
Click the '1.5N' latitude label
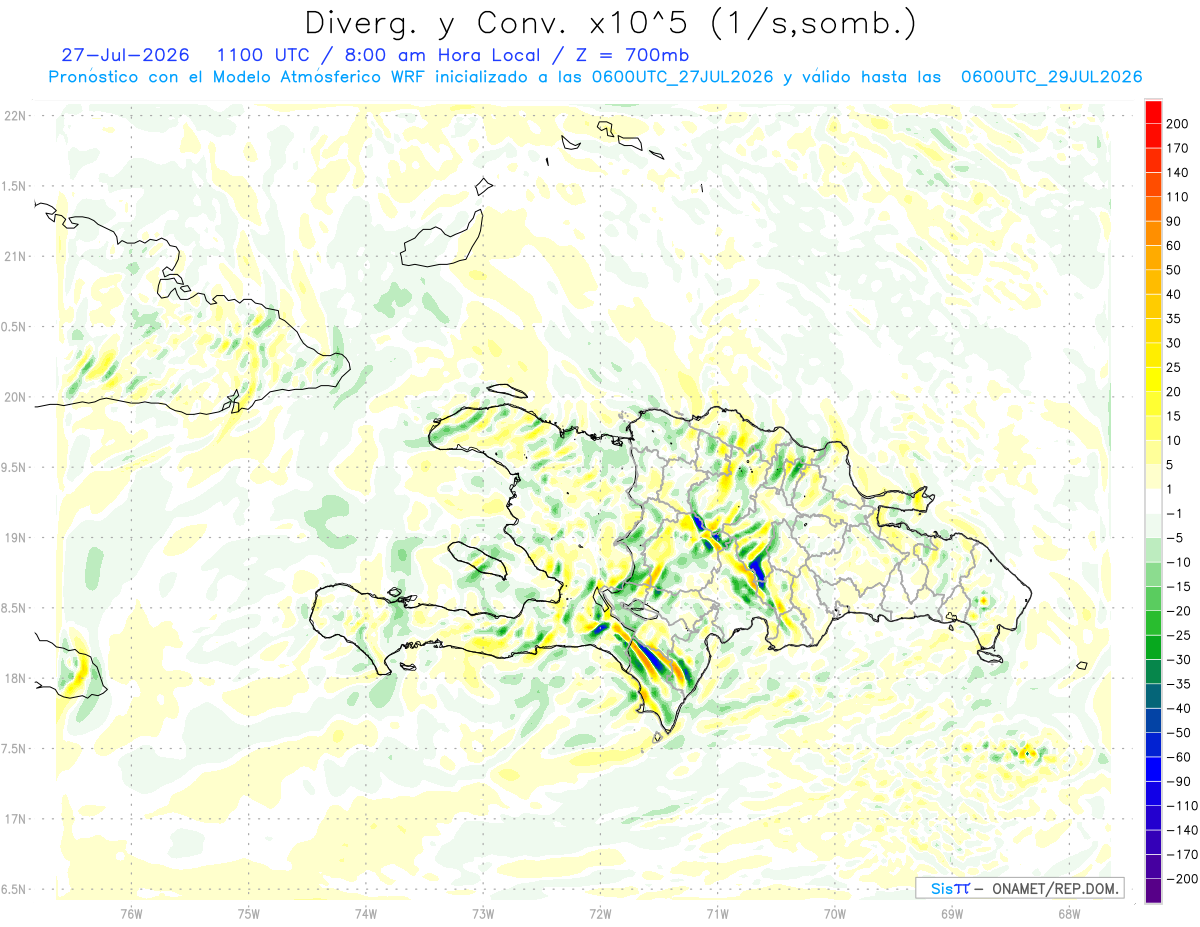tap(15, 186)
